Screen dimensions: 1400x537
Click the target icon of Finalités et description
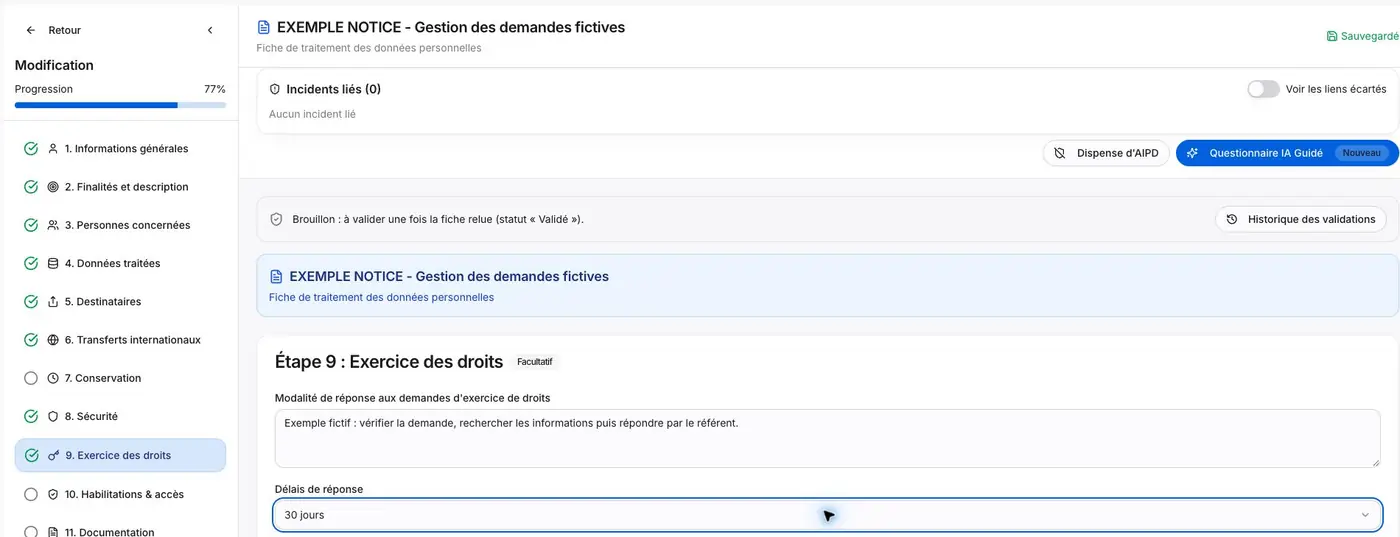[53, 187]
